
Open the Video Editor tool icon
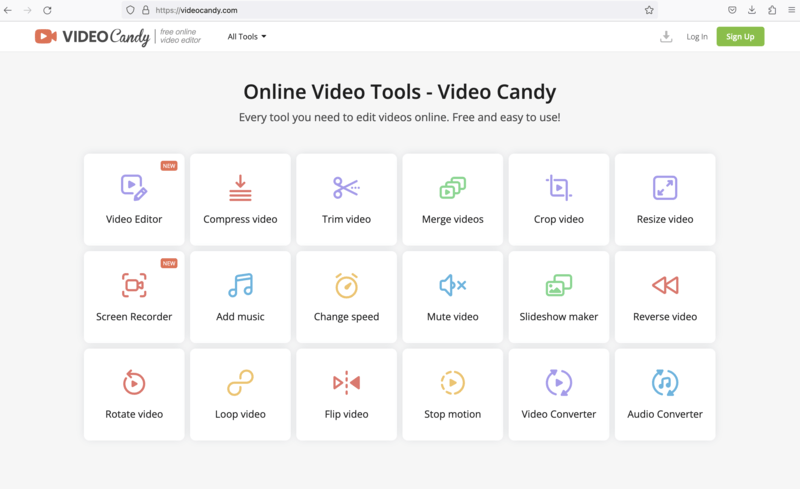134,187
